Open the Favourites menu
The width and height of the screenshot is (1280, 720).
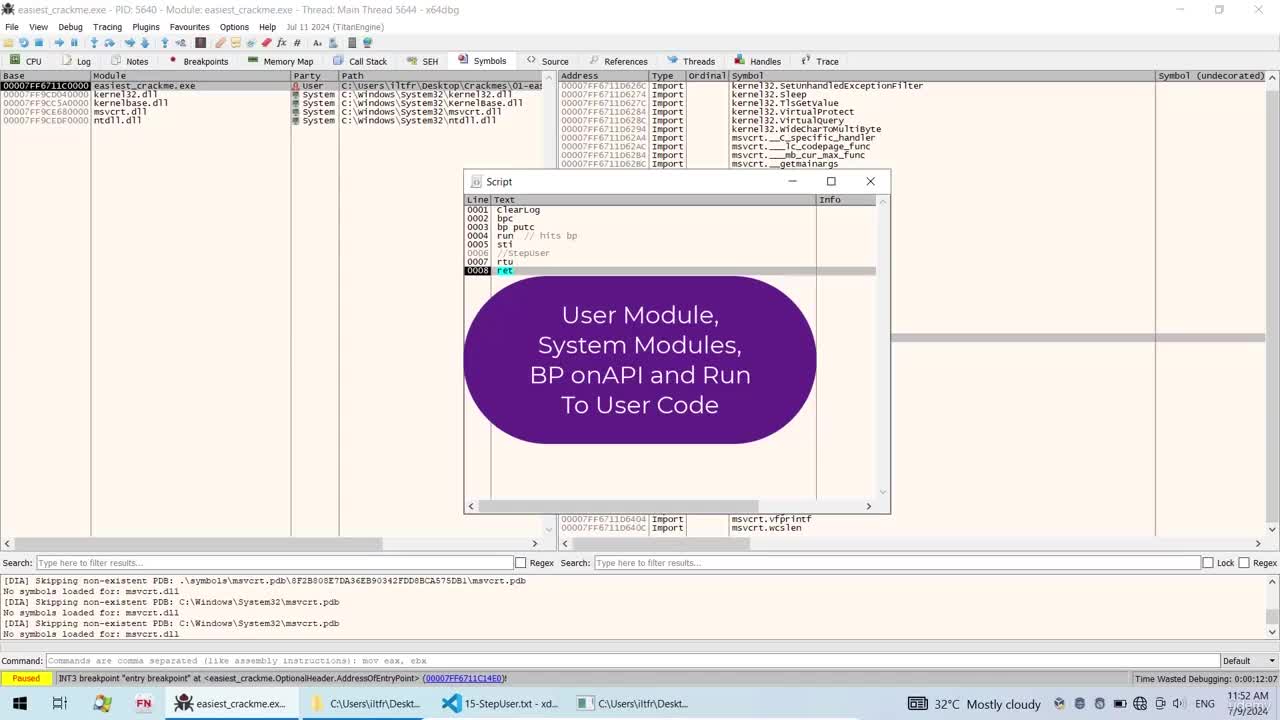(x=189, y=27)
